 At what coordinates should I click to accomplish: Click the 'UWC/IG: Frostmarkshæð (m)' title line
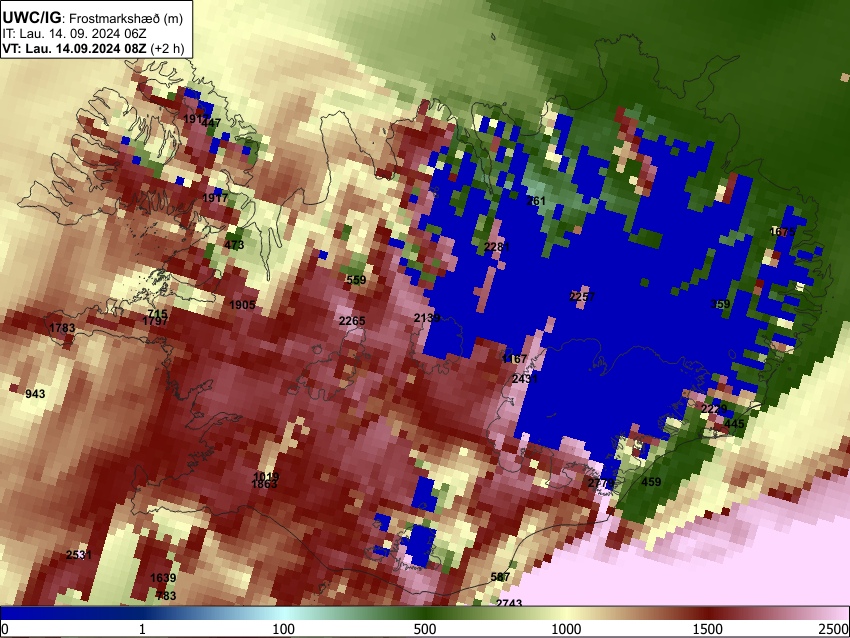coord(93,18)
